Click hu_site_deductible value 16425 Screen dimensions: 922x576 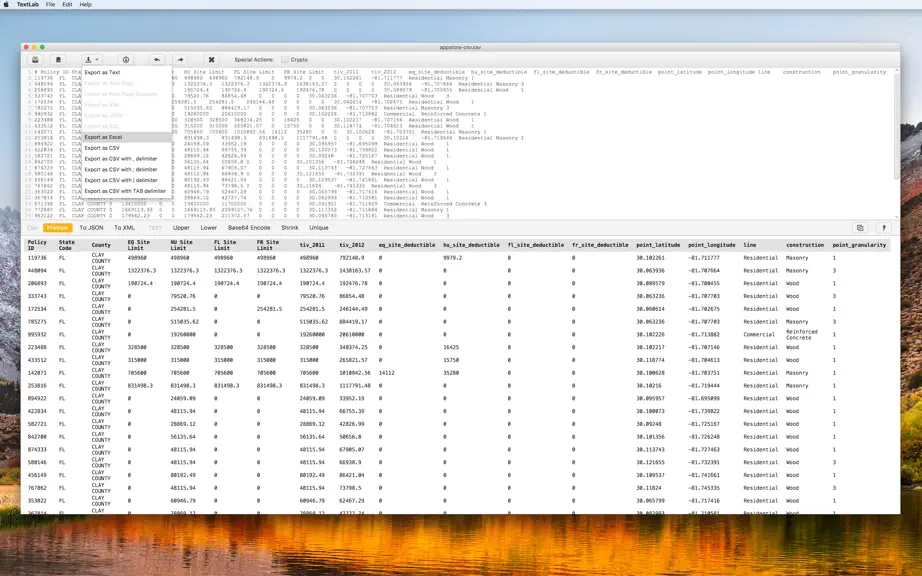coord(451,347)
